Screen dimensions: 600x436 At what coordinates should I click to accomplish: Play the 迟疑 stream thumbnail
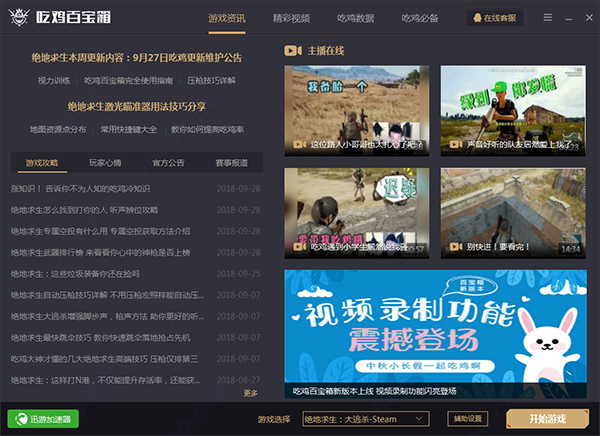[x=357, y=213]
